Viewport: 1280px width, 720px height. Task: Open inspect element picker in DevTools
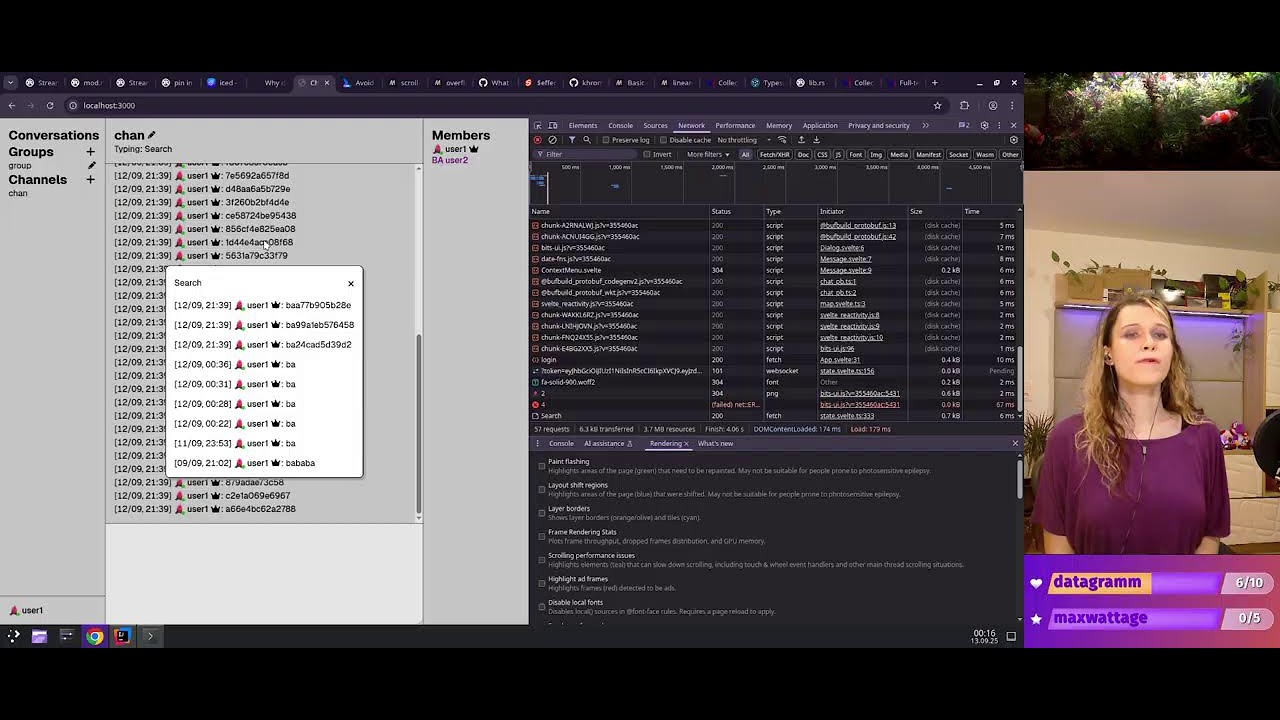[538, 126]
